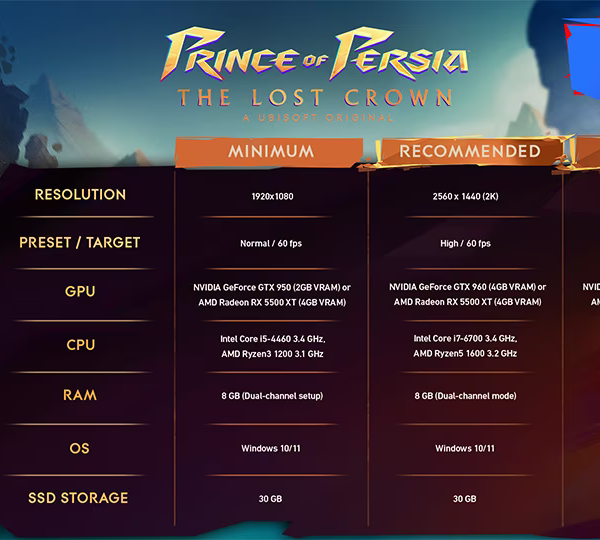Click the Prince of Persia logo

(315, 54)
